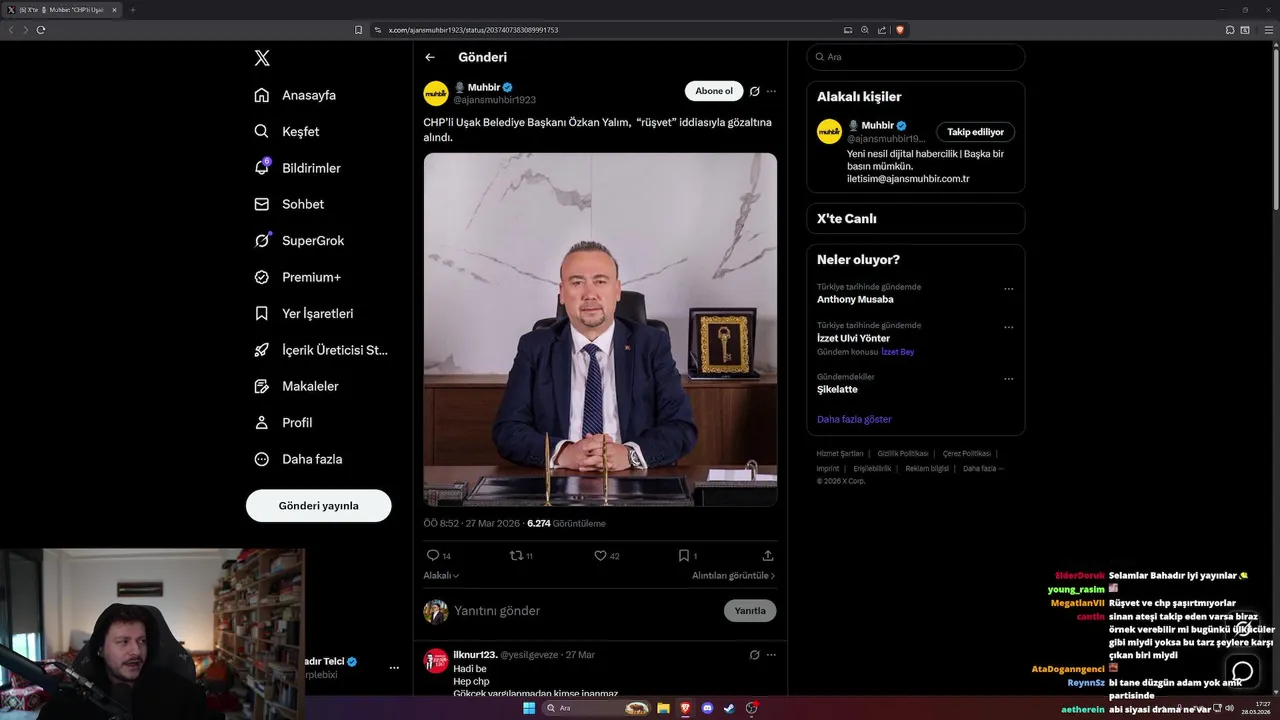Click the share icon on the post
Viewport: 1280px width, 720px height.
click(768, 555)
